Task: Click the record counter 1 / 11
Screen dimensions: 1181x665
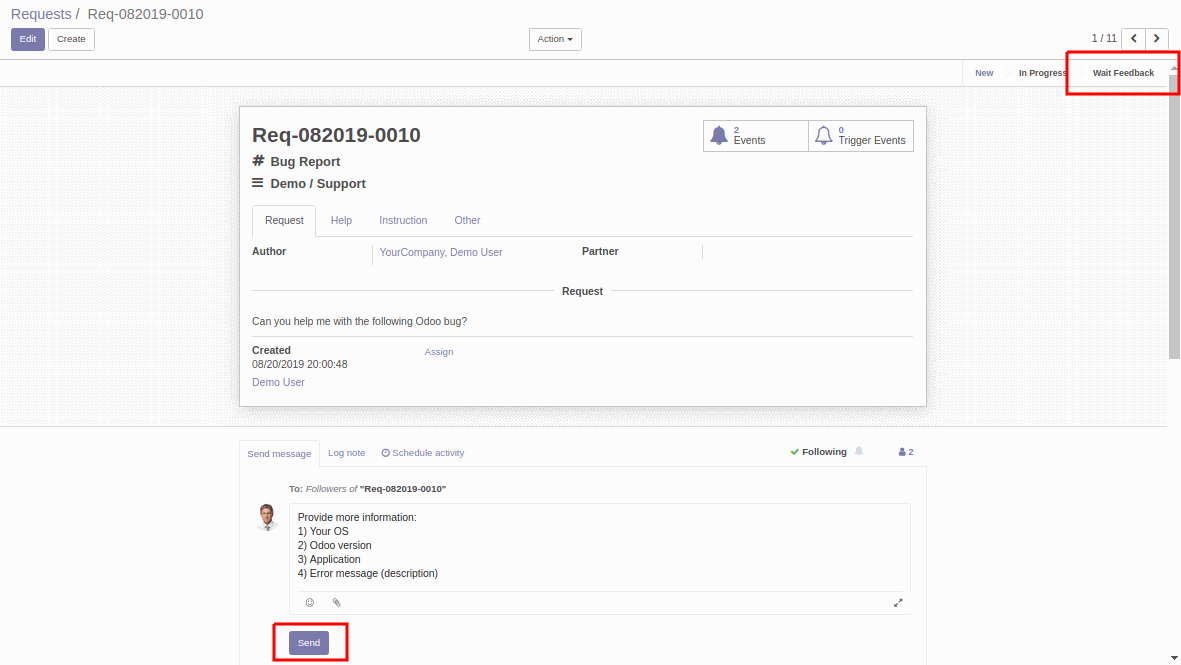Action: pos(1103,38)
